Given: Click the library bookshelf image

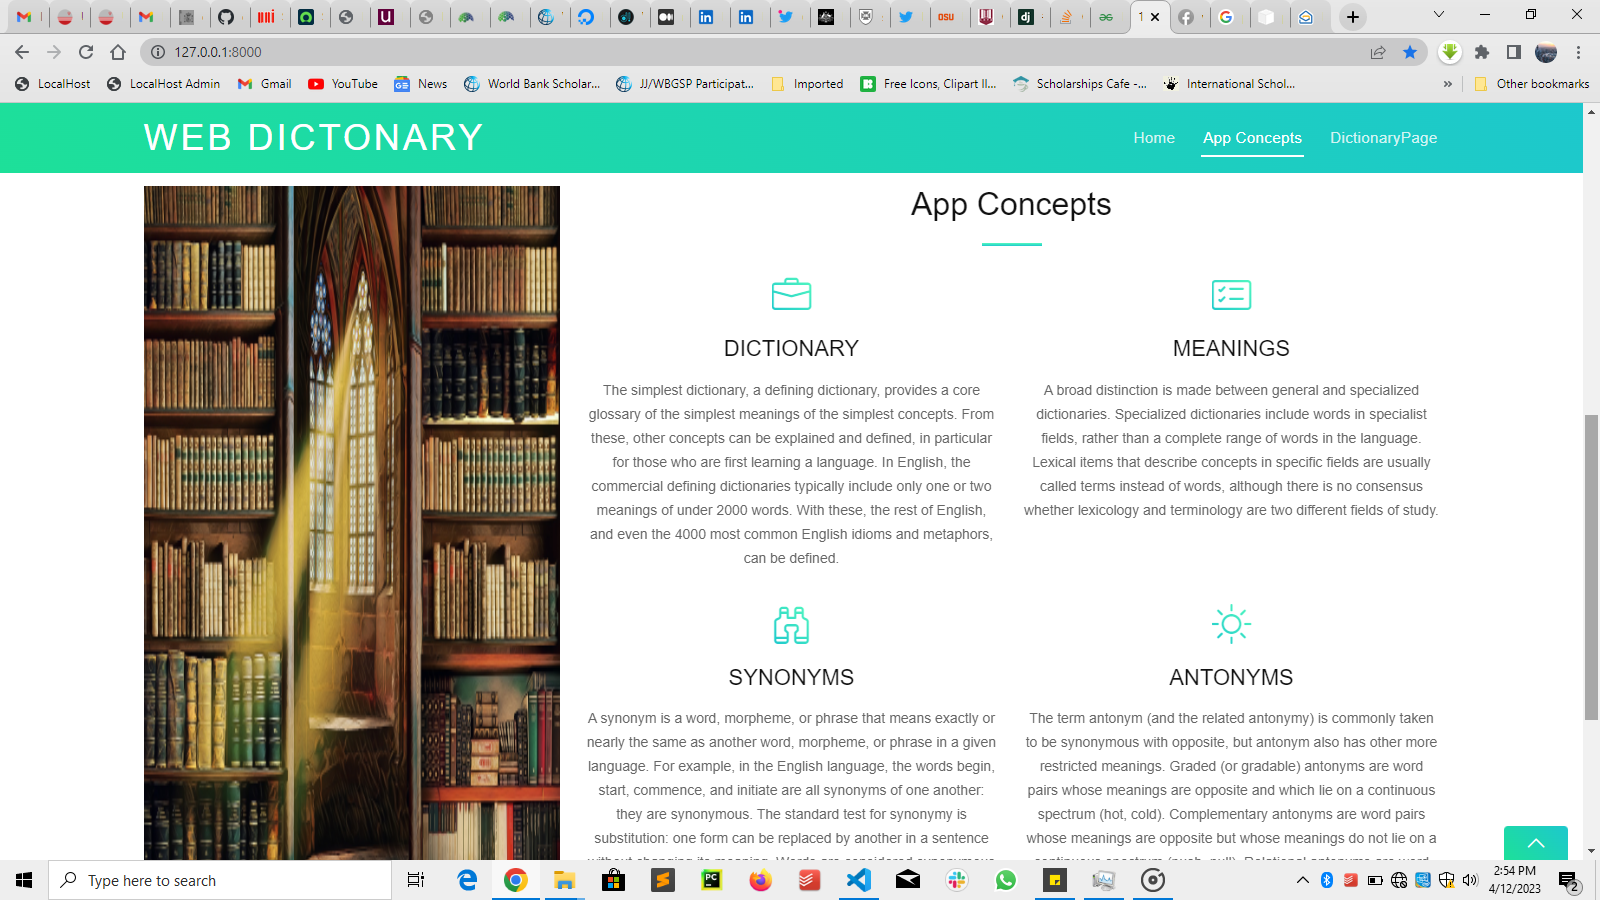Looking at the screenshot, I should click(x=352, y=523).
